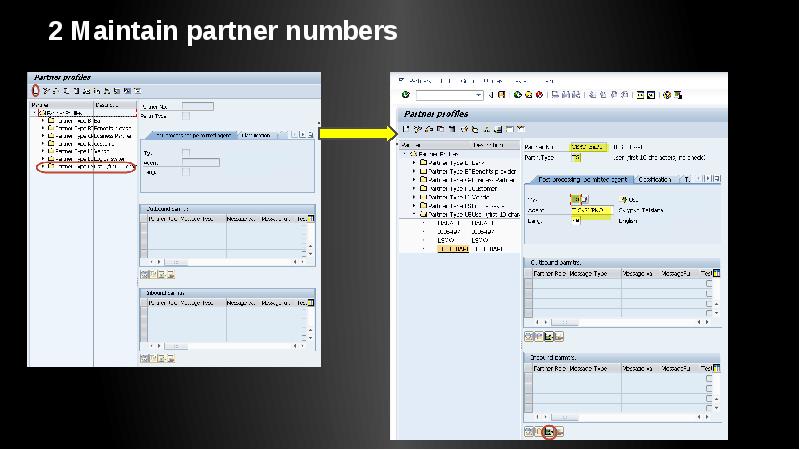
Task: Open tab list icon beside tabs, right window
Action: click(x=717, y=179)
